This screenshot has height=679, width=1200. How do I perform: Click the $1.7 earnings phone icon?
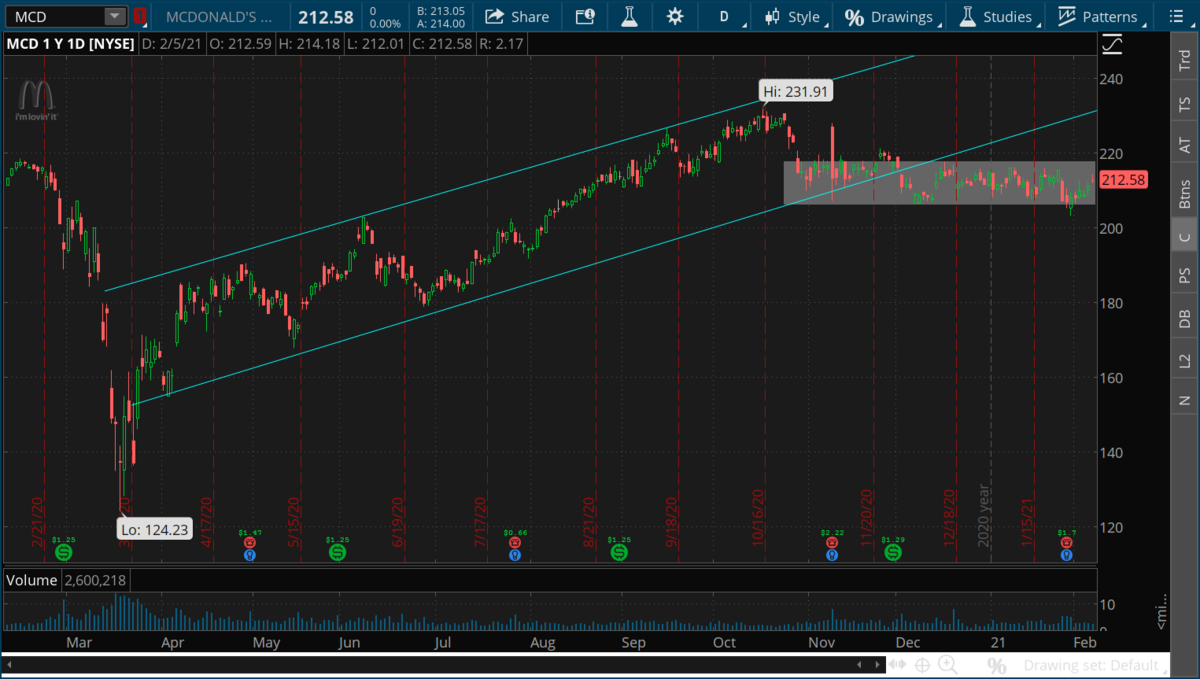pos(1067,543)
